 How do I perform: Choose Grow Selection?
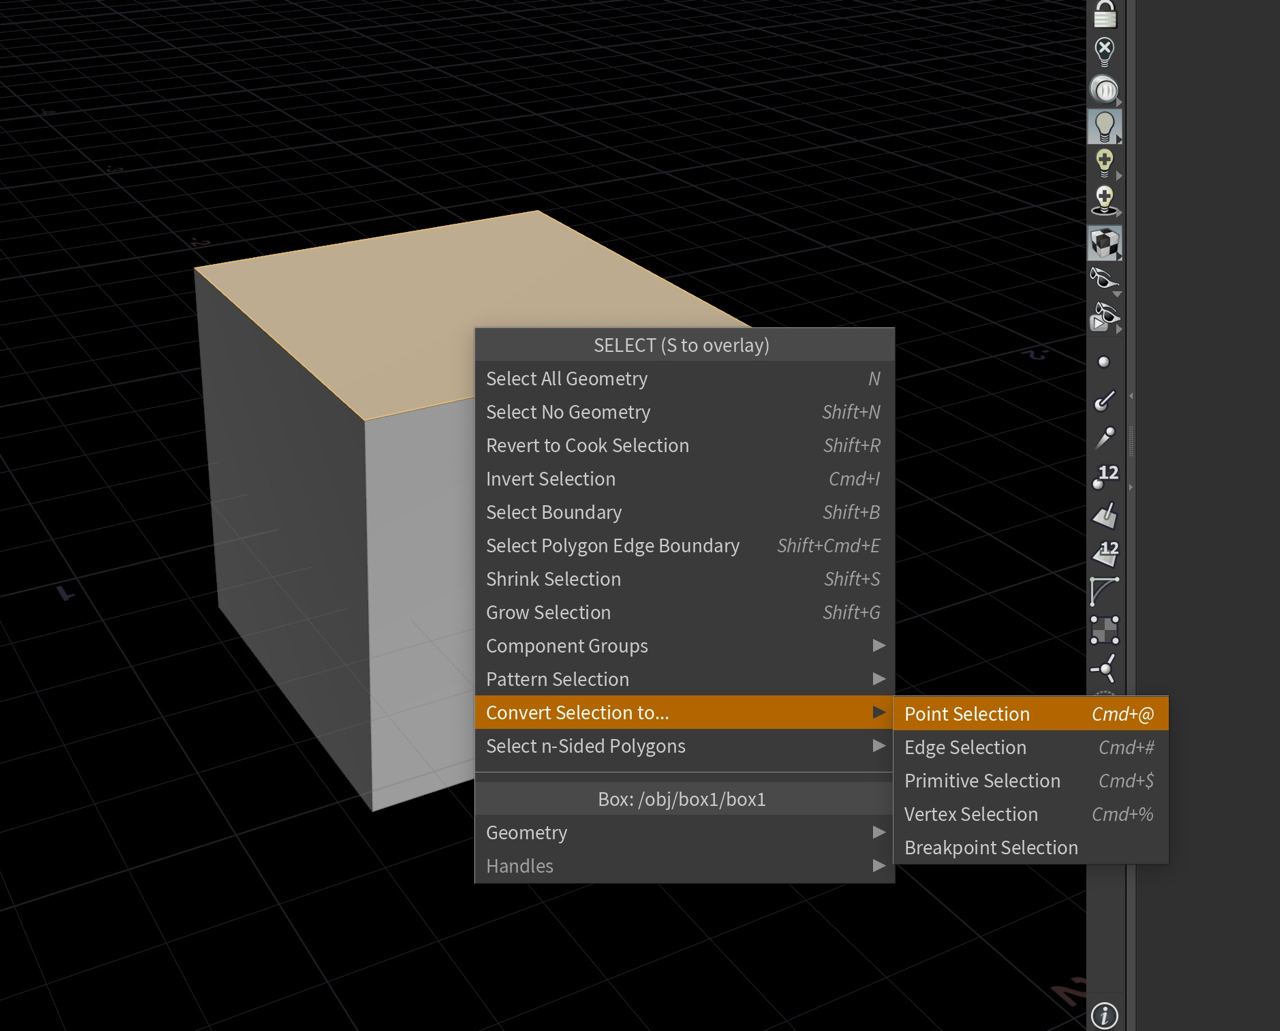point(684,612)
